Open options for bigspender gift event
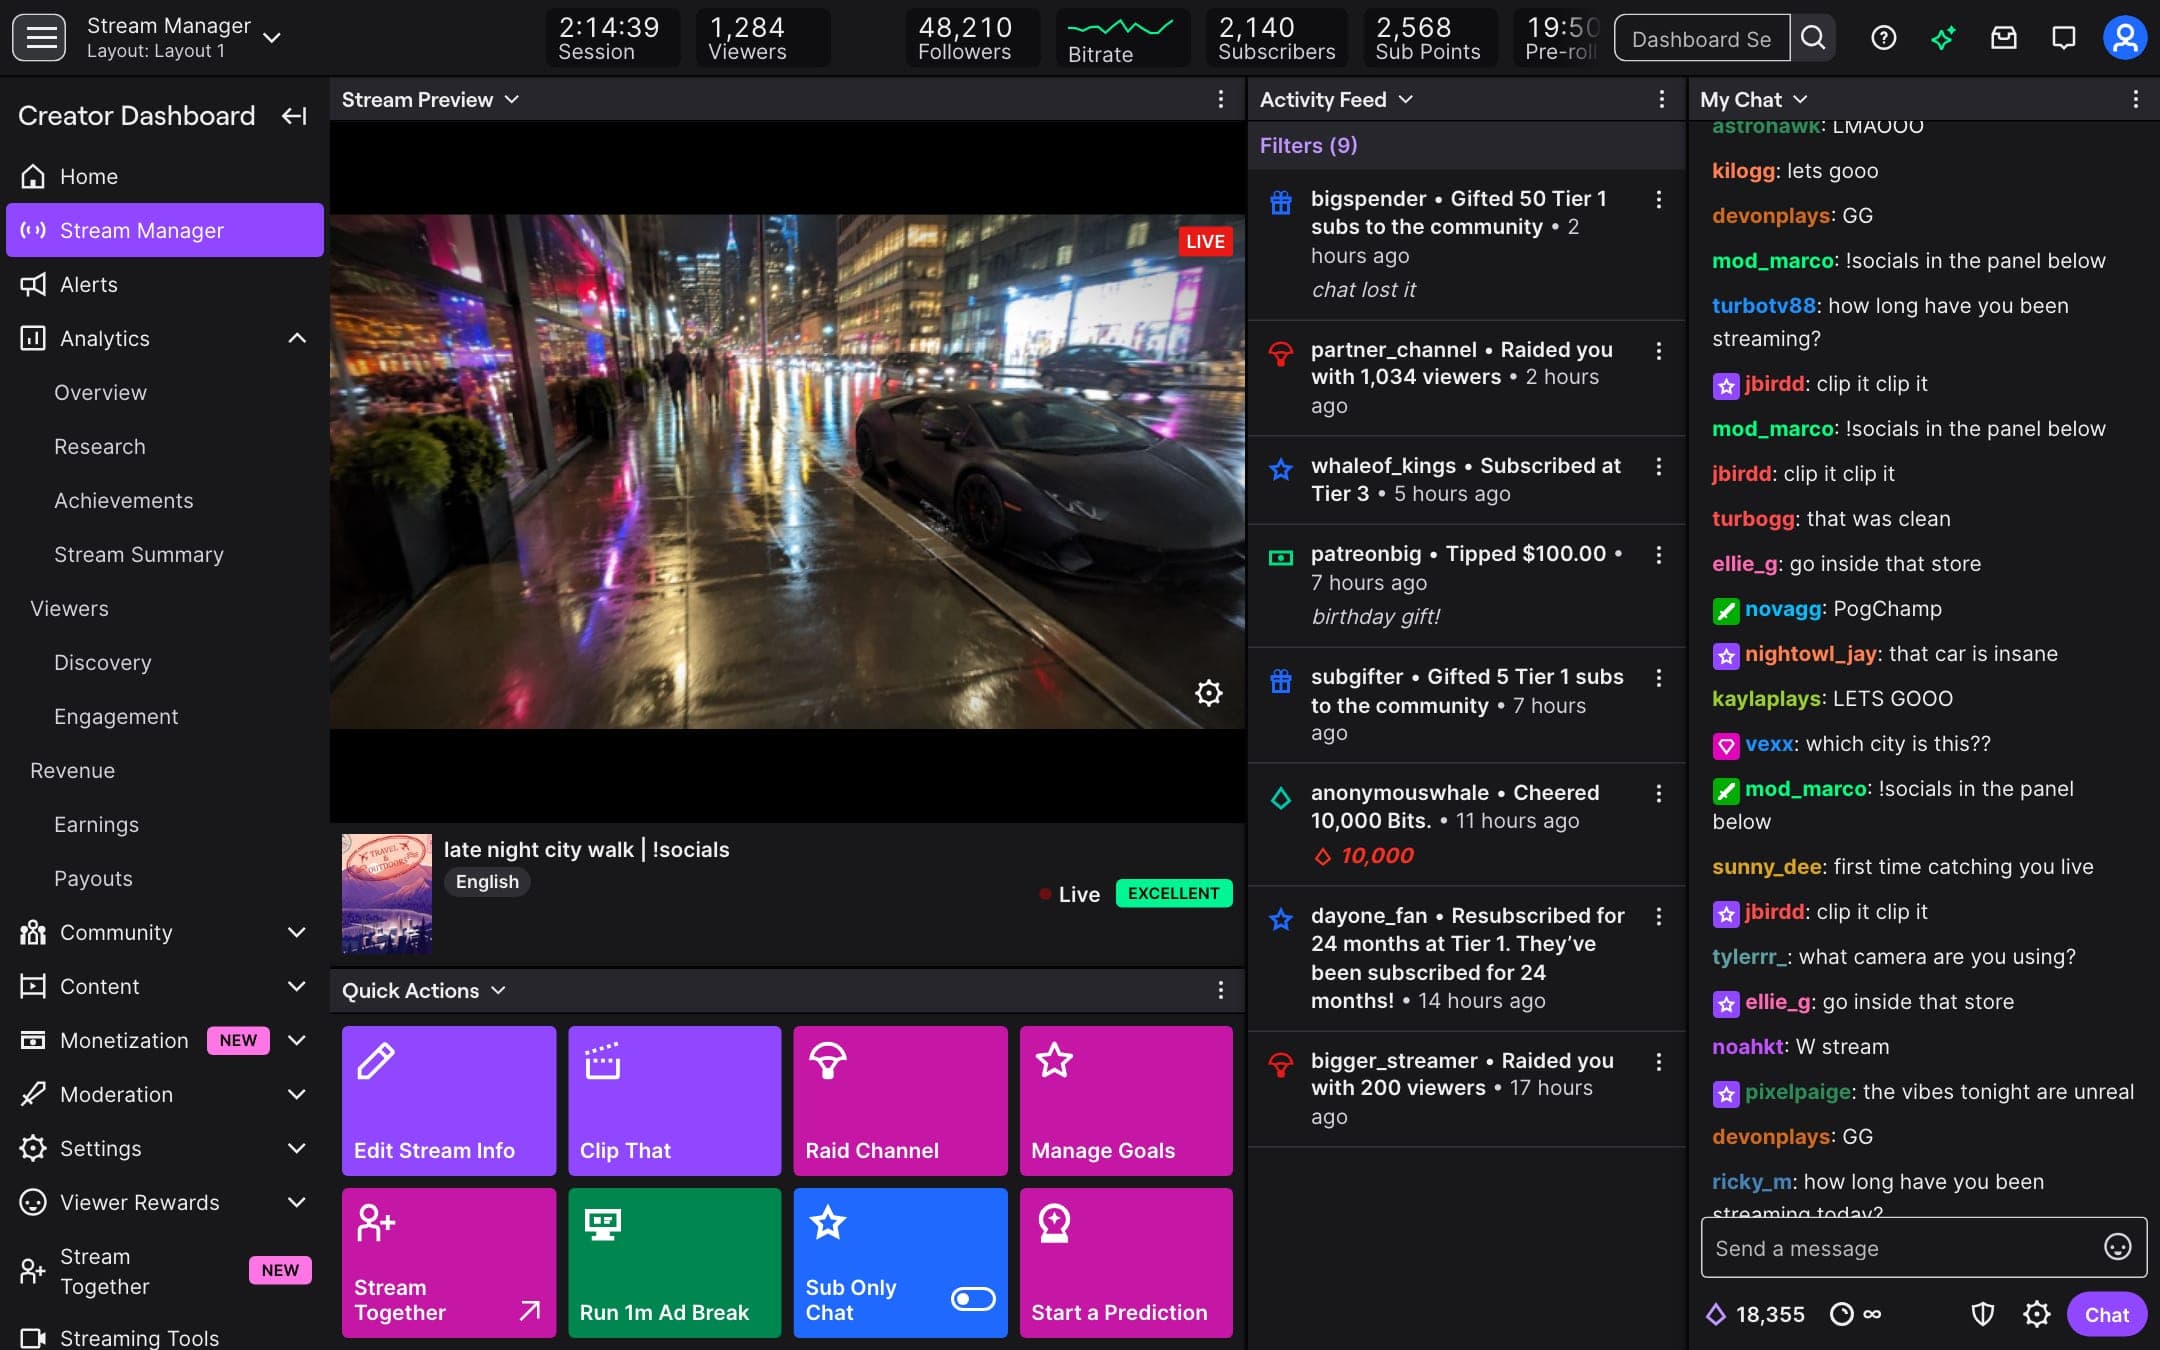Screen dimensions: 2160x1350 [x=1658, y=199]
